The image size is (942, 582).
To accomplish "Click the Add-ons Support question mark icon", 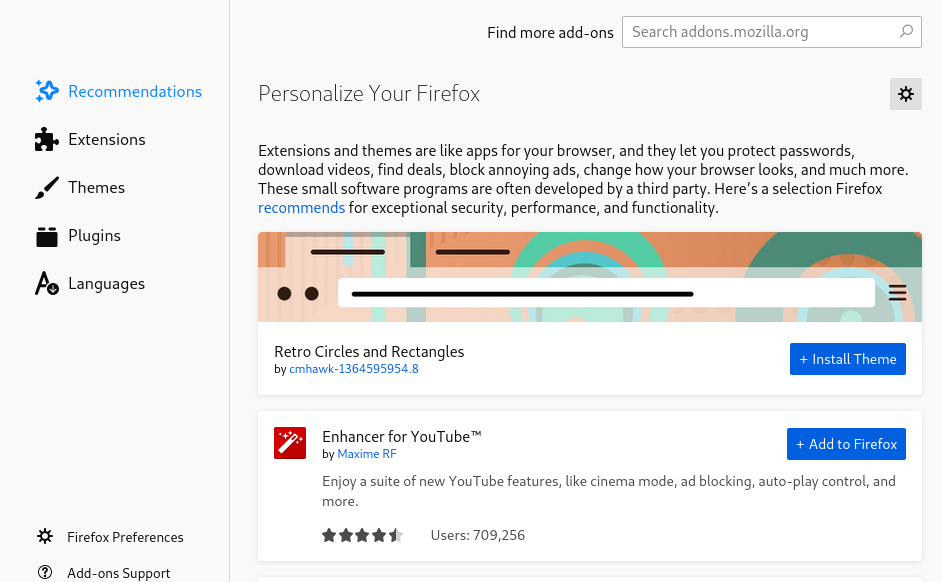I will point(45,573).
